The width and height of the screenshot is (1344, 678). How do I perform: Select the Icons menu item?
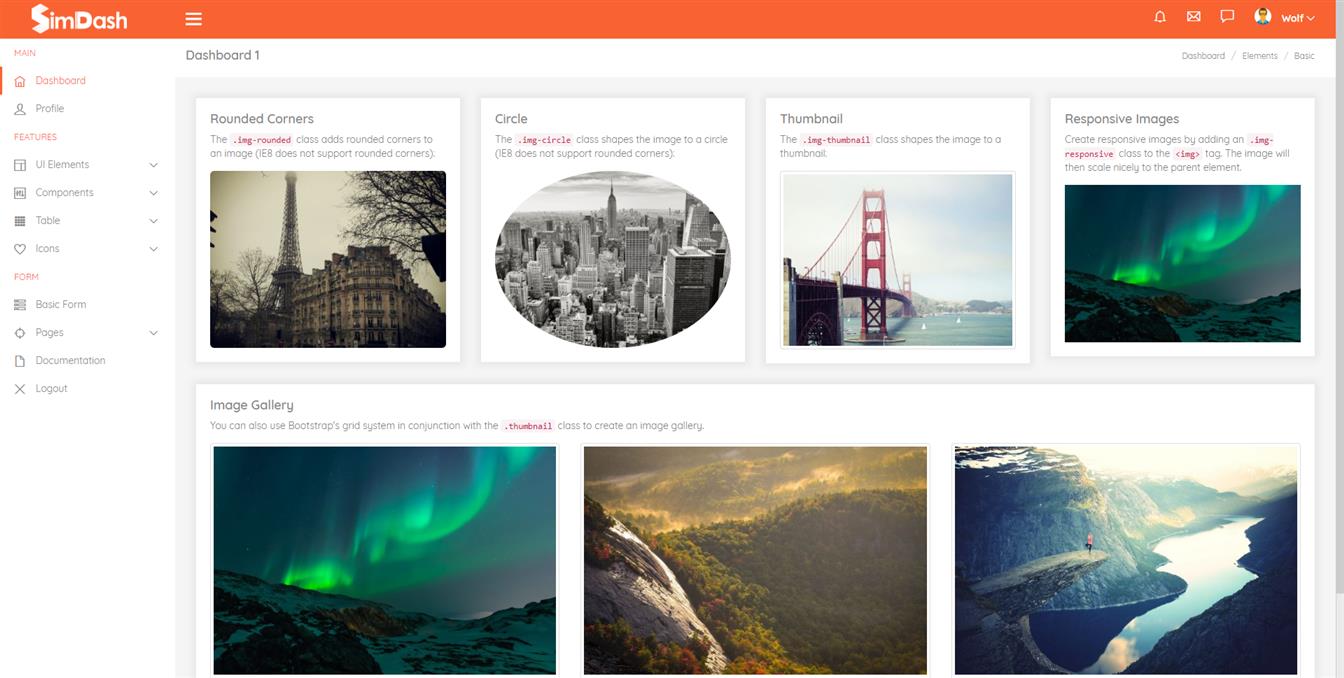(47, 249)
